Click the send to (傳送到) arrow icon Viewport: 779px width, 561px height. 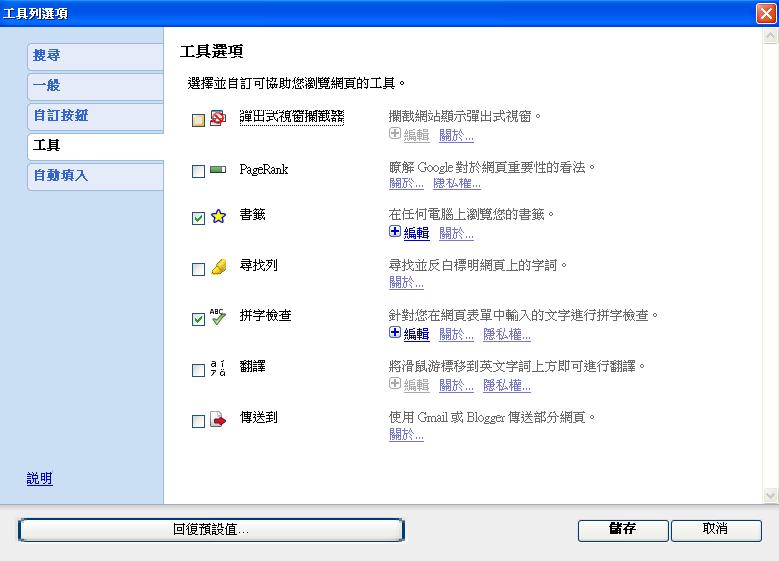(218, 420)
